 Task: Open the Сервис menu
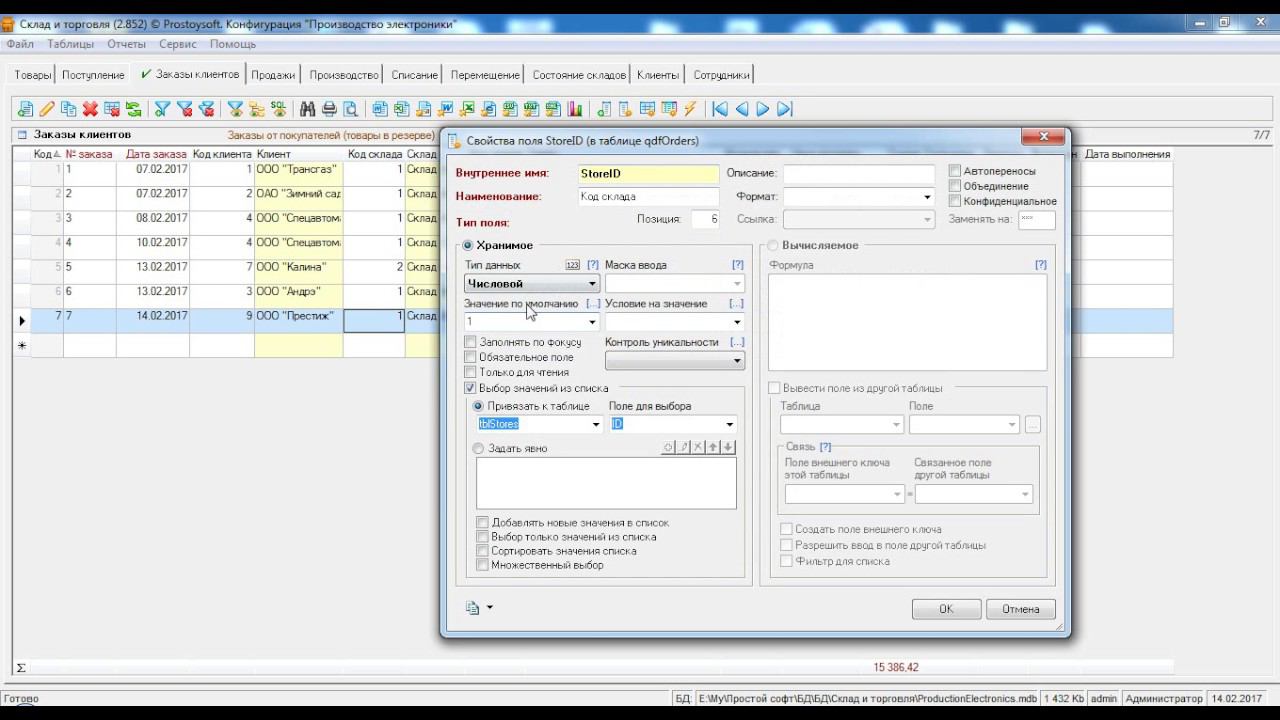tap(178, 44)
